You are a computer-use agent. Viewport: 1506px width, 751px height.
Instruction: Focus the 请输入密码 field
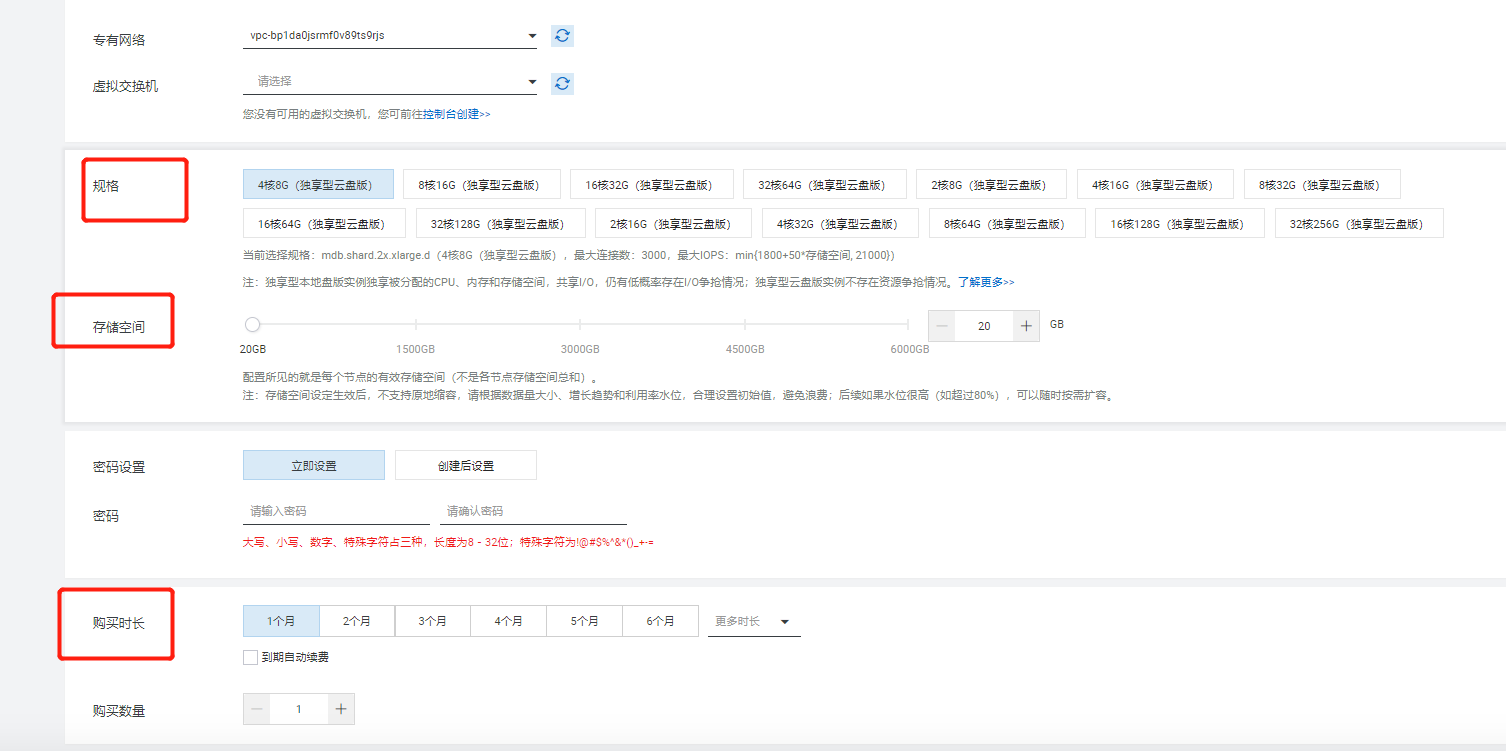pyautogui.click(x=336, y=511)
